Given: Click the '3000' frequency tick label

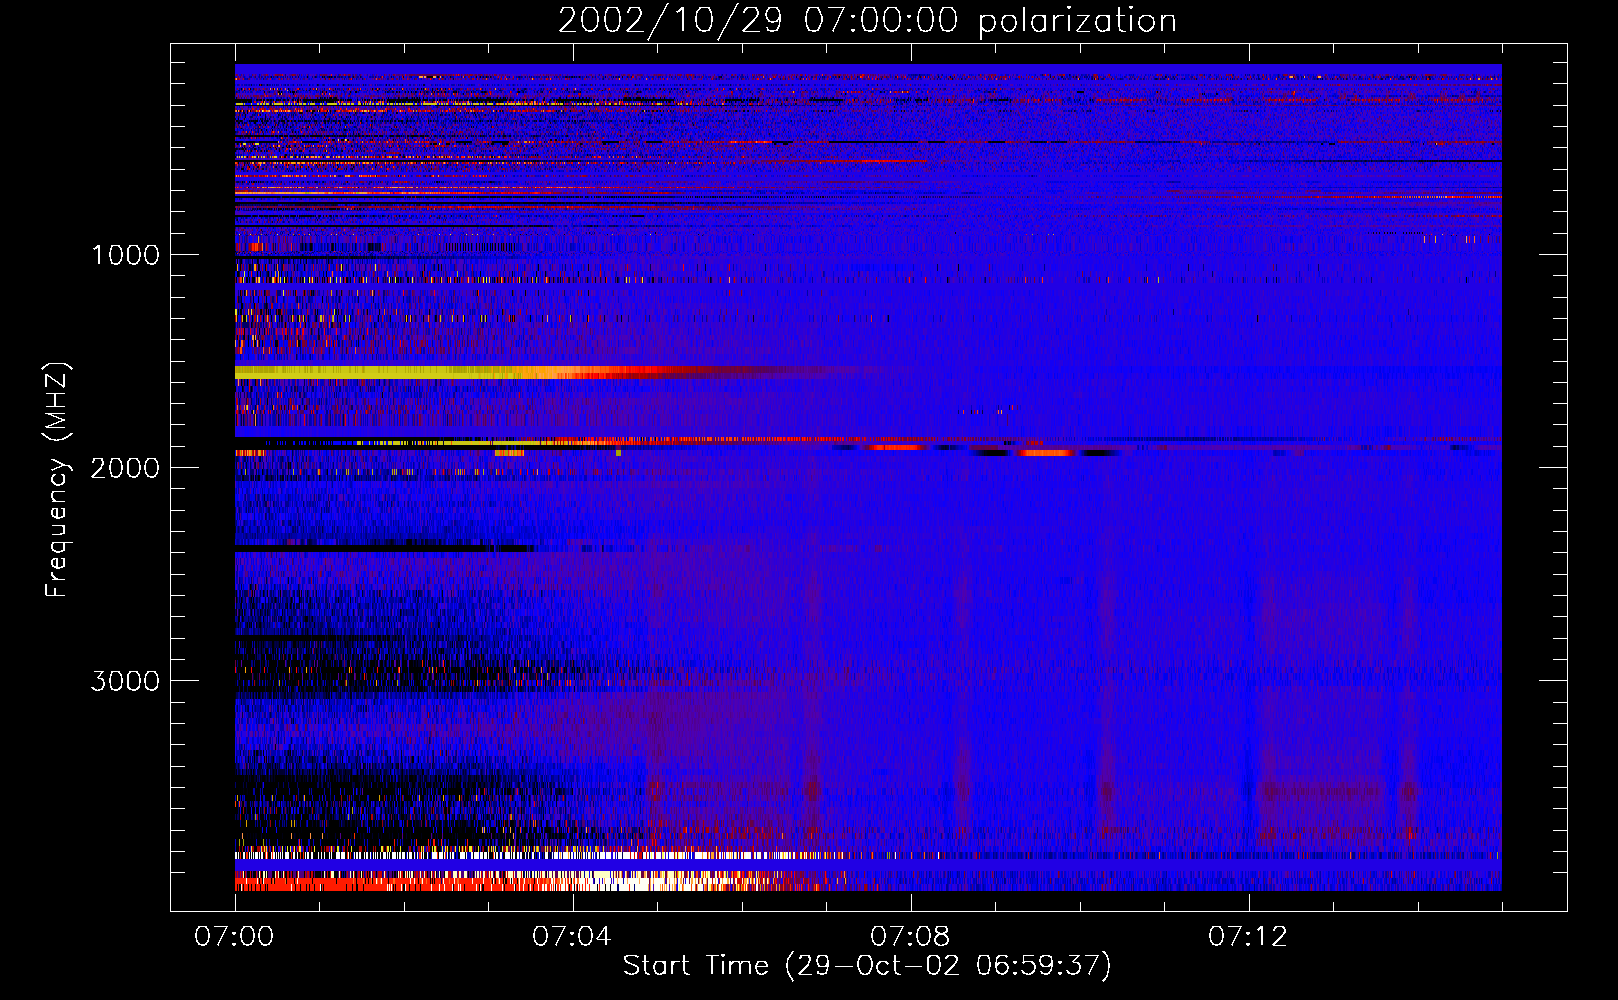Looking at the screenshot, I should point(125,681).
